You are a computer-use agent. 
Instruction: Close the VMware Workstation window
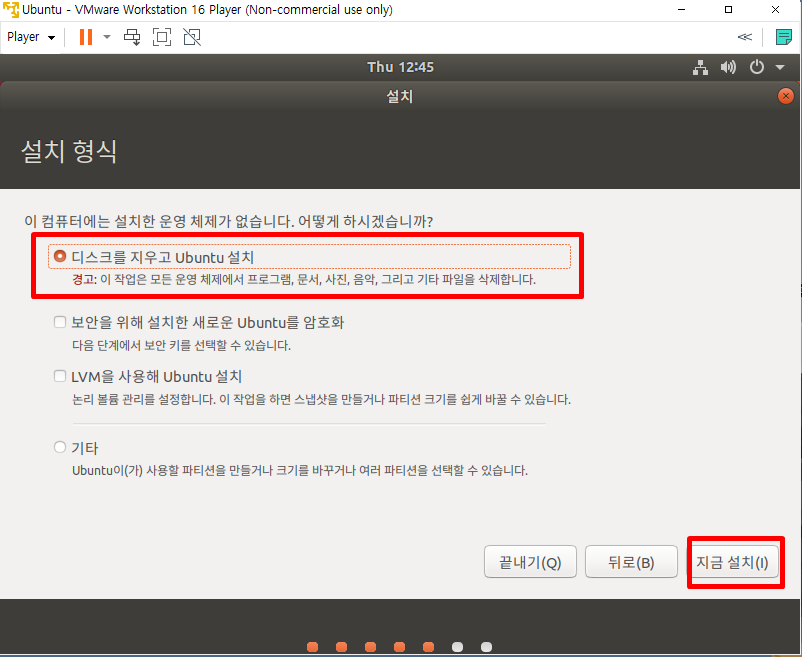click(775, 10)
